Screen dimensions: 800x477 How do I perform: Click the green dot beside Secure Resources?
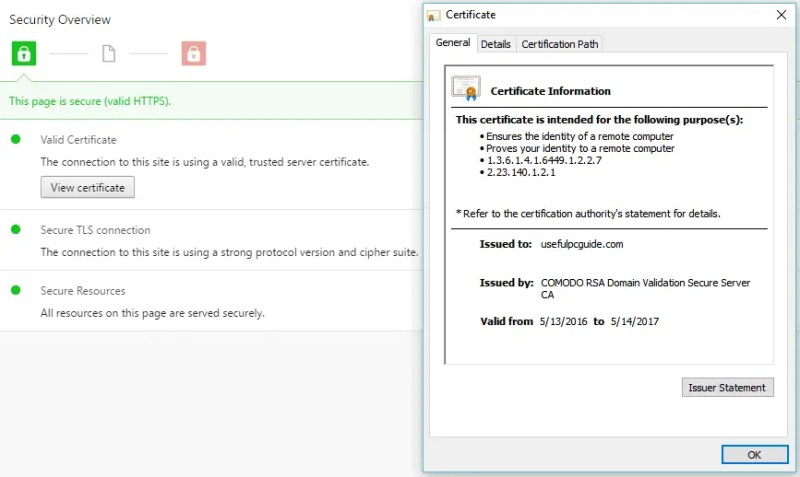(16, 290)
